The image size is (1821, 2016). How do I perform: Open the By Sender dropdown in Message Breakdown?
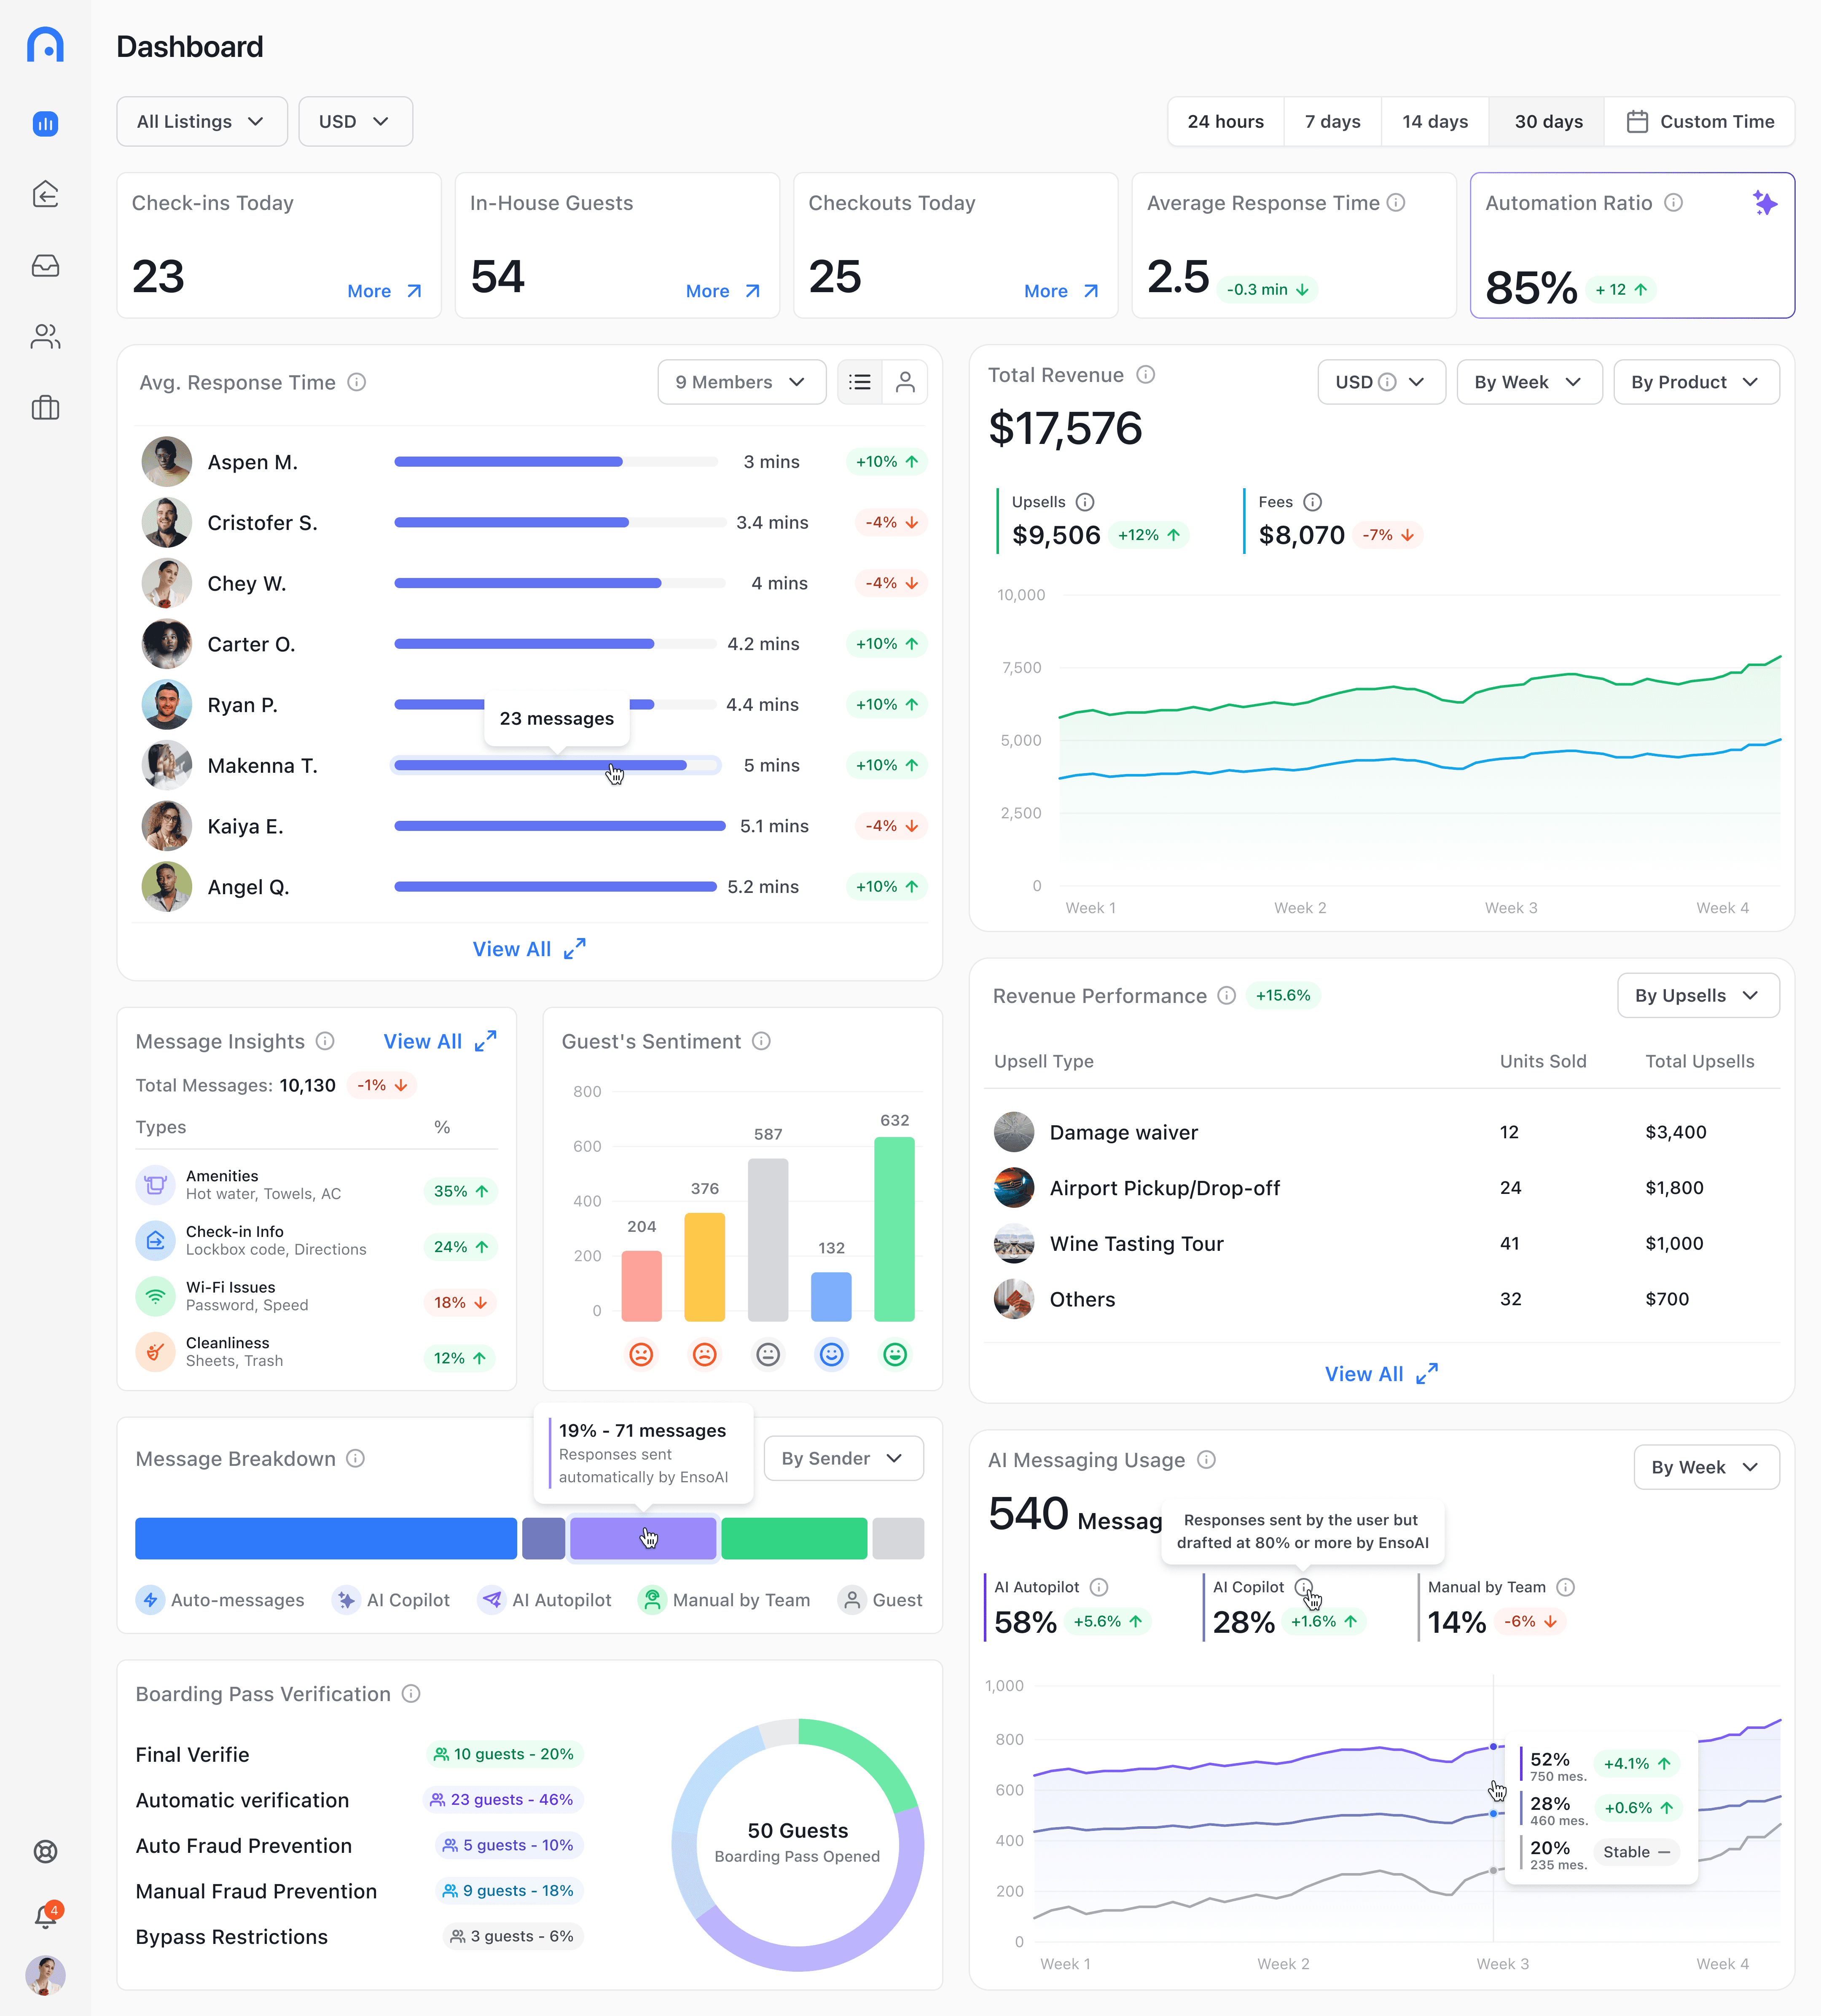click(843, 1458)
